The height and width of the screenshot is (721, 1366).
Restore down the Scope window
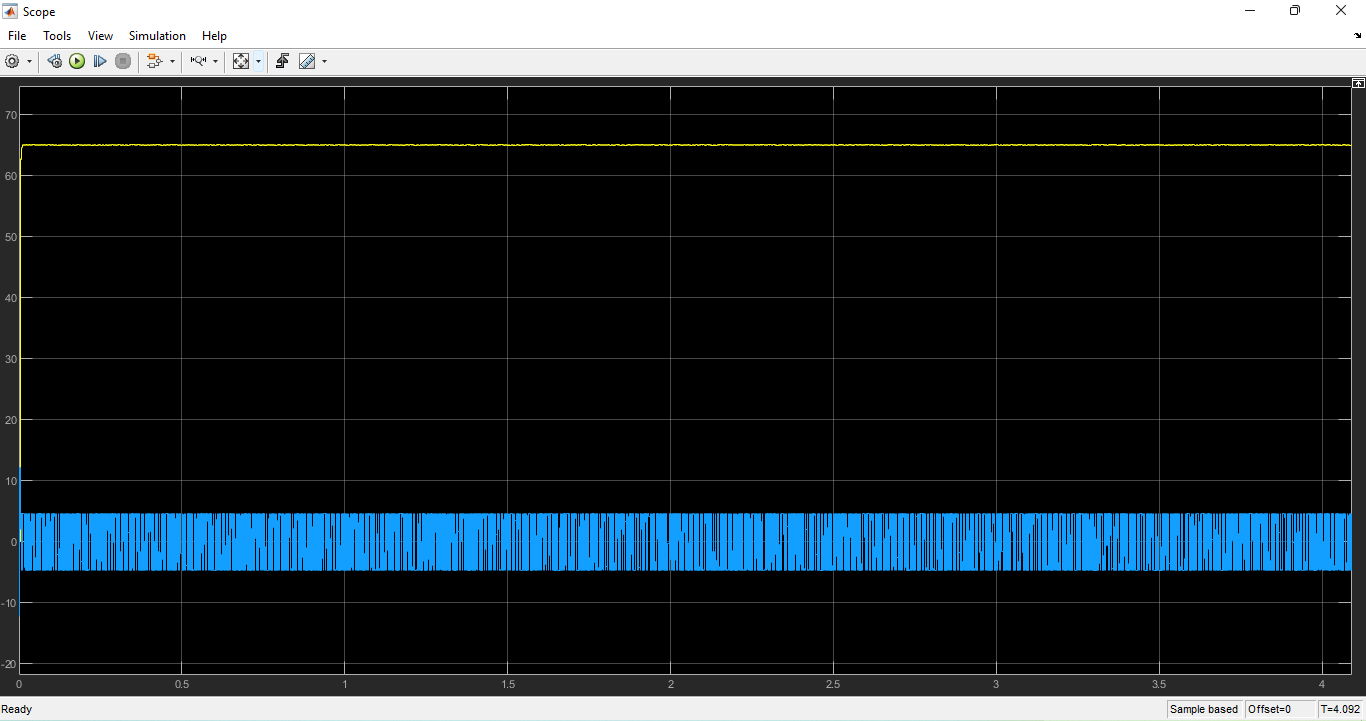coord(1295,11)
